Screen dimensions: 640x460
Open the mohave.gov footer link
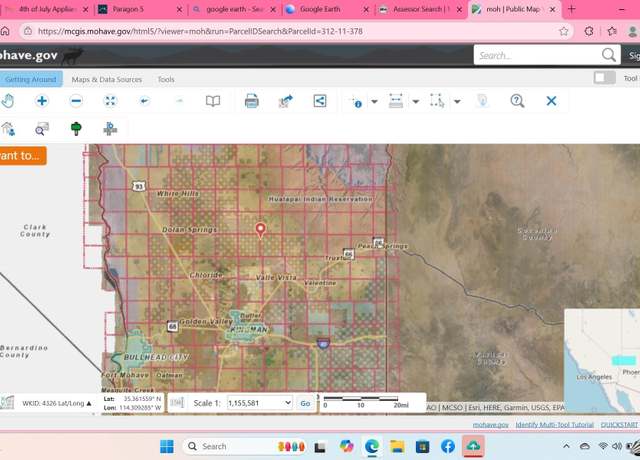pos(490,425)
